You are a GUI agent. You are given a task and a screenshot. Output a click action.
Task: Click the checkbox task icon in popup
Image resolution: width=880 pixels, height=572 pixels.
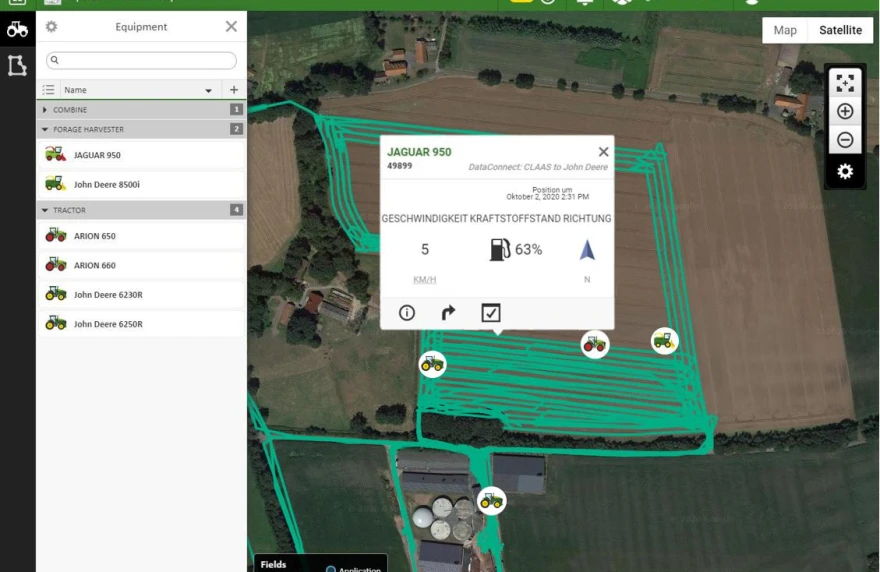click(491, 313)
